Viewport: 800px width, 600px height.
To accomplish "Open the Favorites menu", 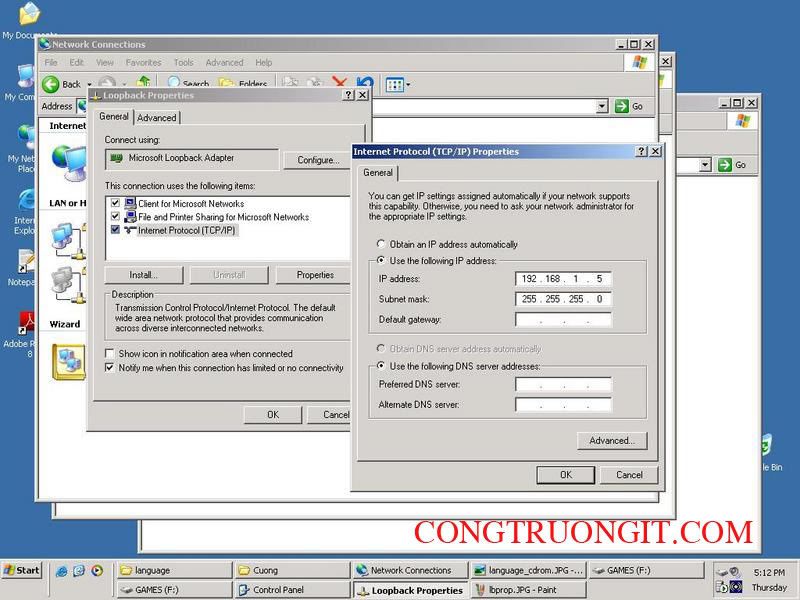I will [143, 62].
